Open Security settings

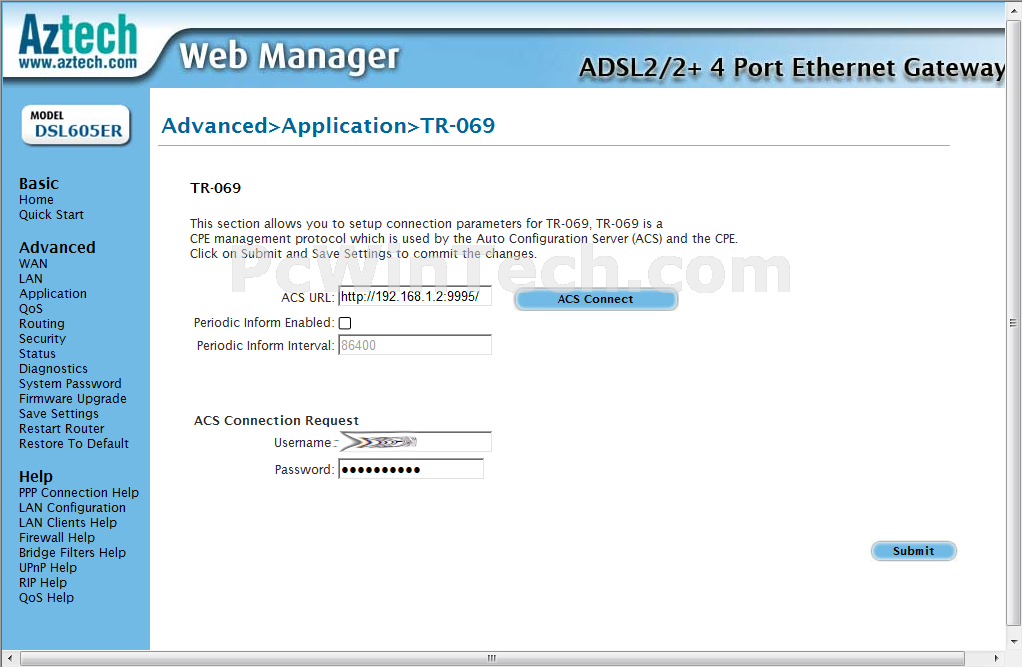point(42,338)
